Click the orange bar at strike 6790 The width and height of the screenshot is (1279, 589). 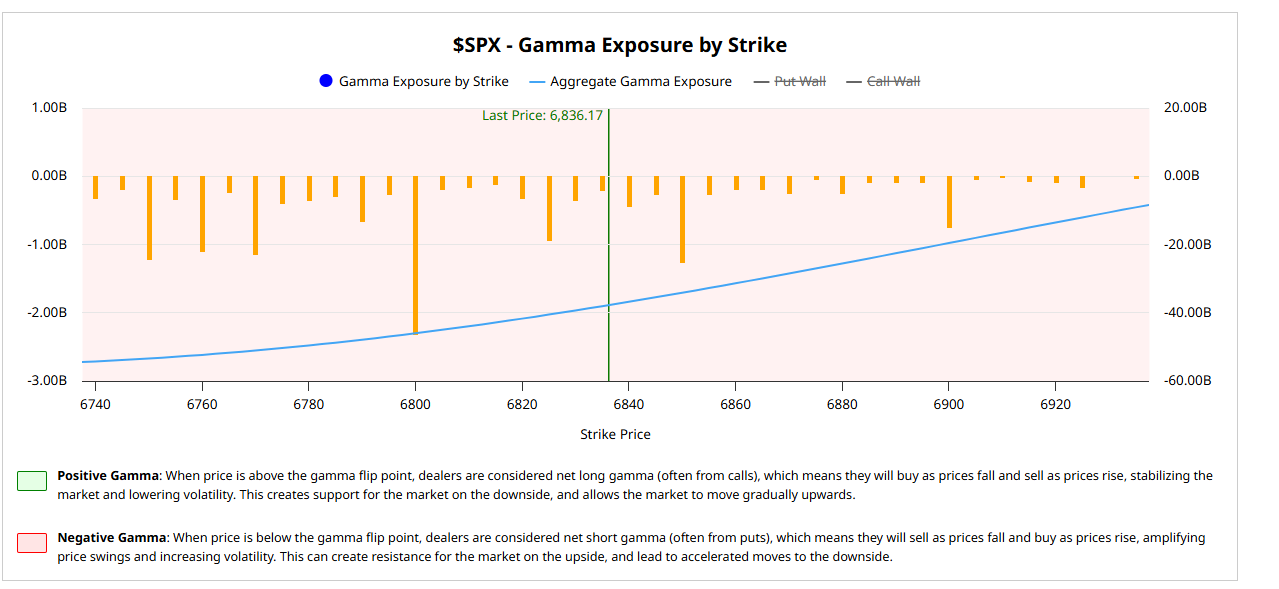[362, 199]
